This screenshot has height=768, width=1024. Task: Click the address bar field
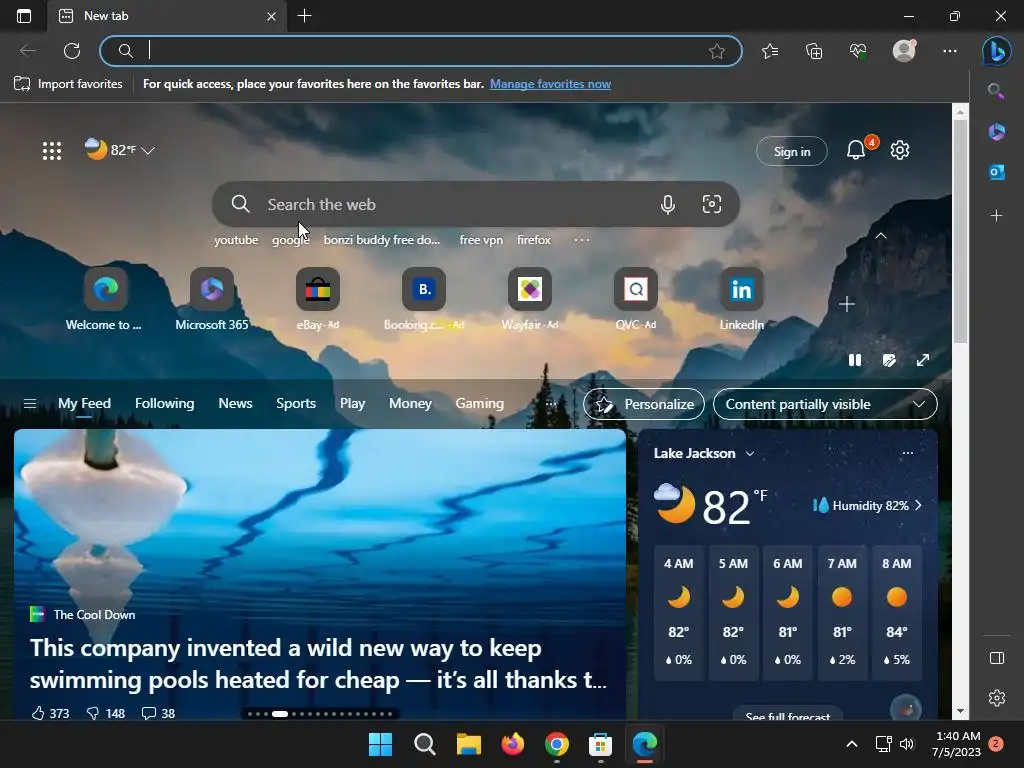[x=421, y=51]
